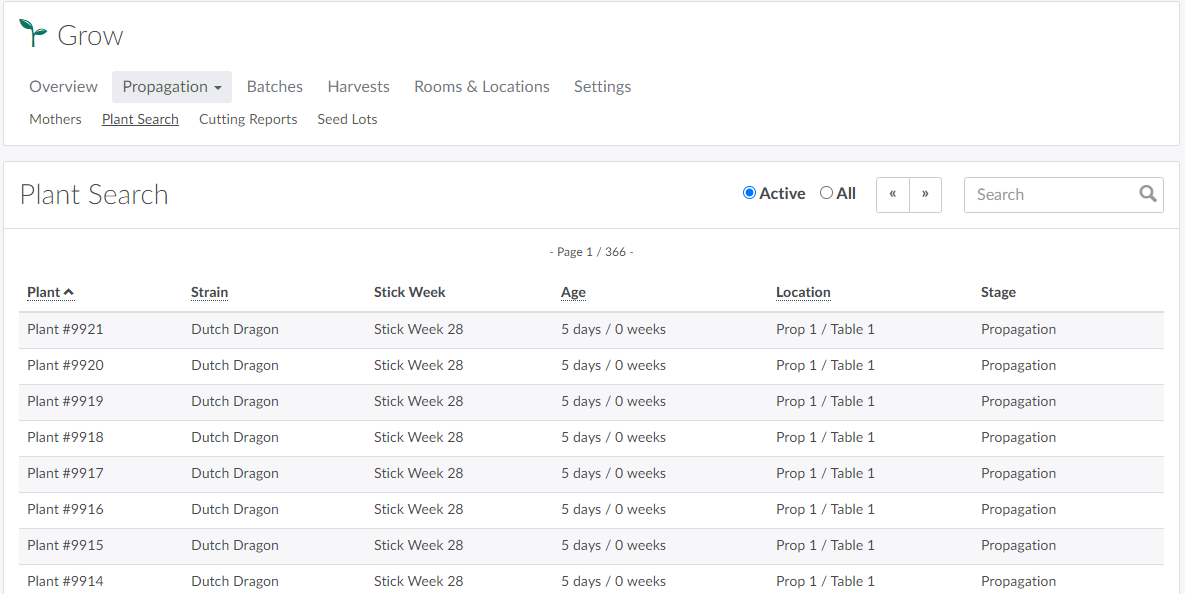Click the plant Search input field

click(x=1050, y=195)
